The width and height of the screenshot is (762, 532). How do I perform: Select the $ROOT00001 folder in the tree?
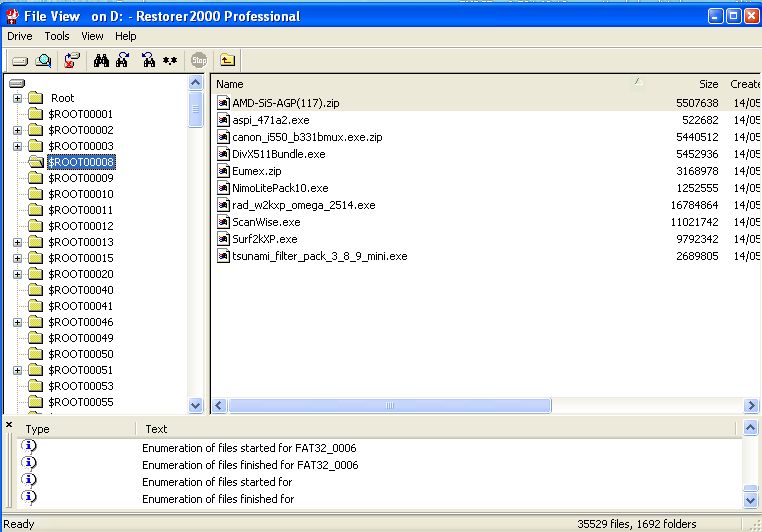tap(81, 114)
